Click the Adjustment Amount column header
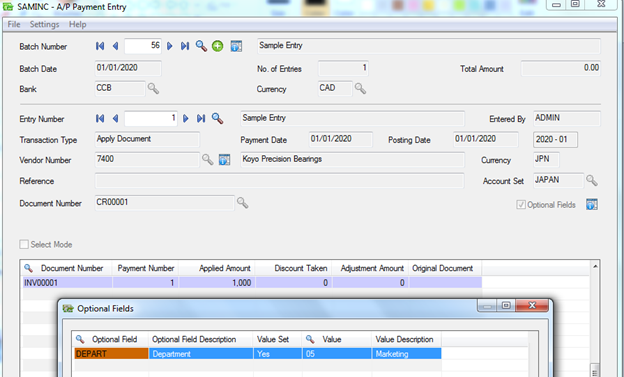The height and width of the screenshot is (377, 624). tap(370, 268)
